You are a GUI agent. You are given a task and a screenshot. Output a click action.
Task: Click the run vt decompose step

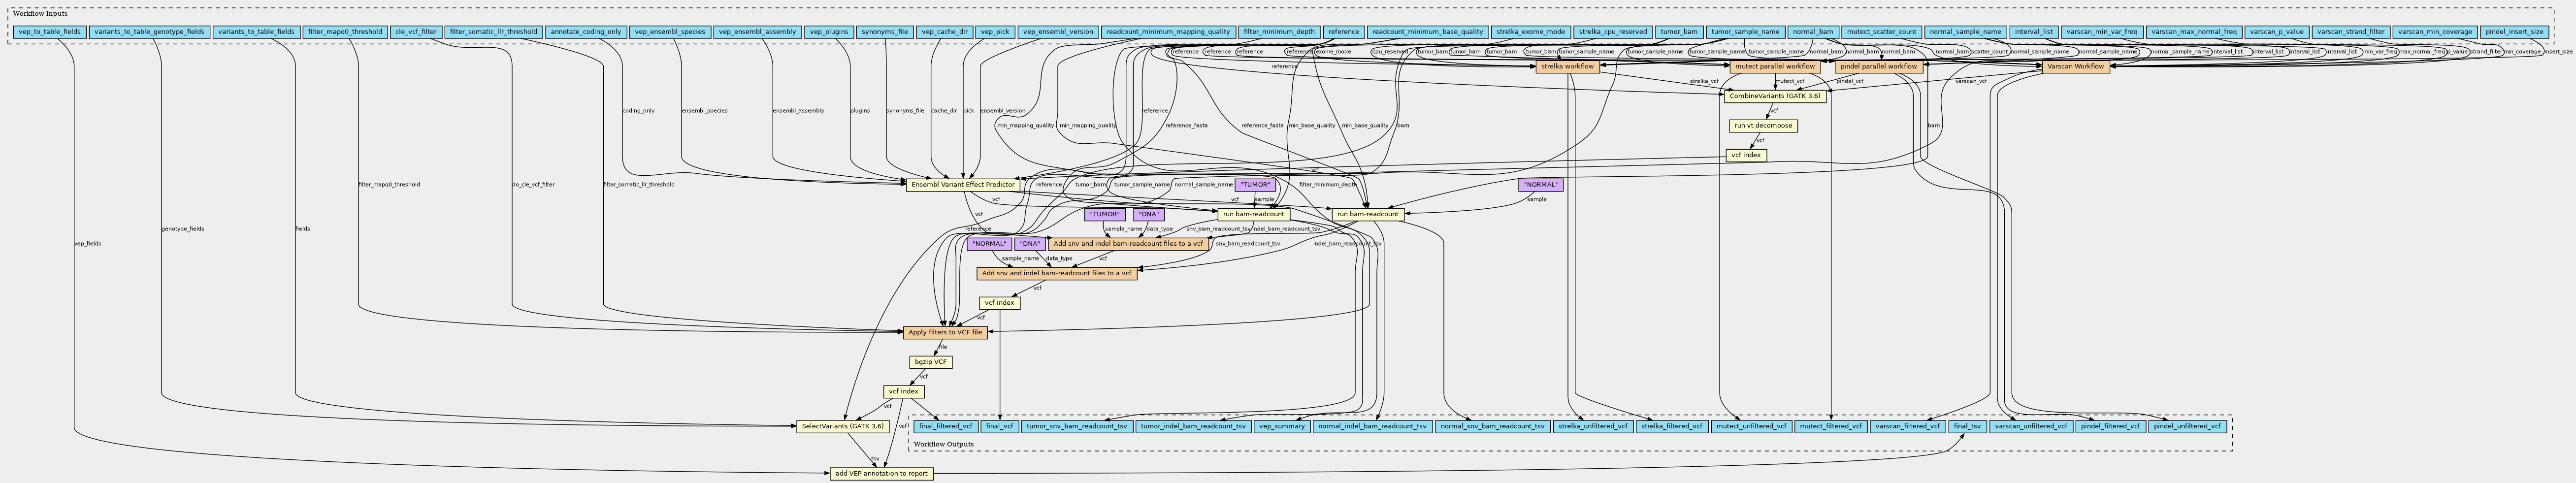pos(1763,126)
